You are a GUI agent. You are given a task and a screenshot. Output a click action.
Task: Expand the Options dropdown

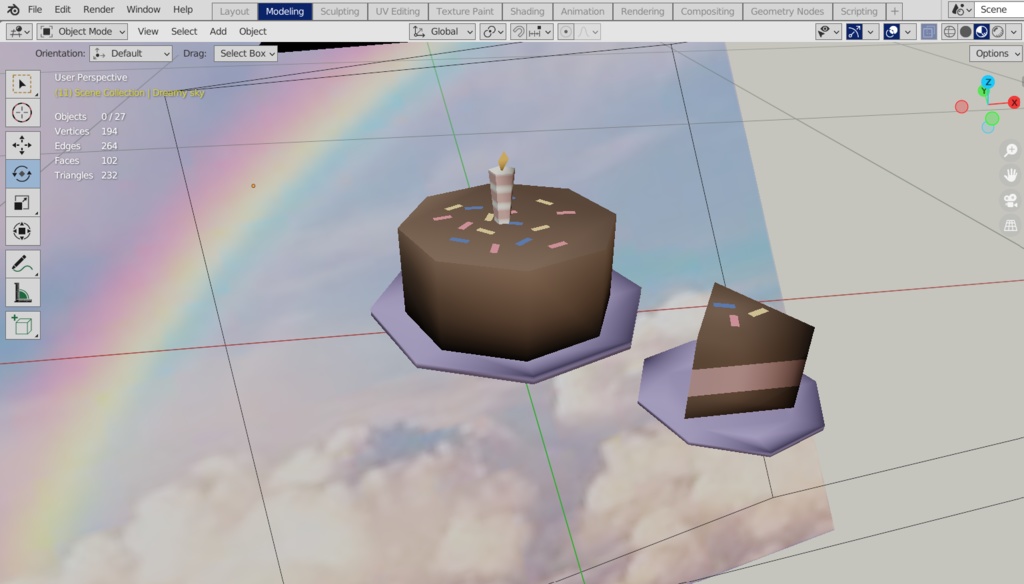coord(997,54)
